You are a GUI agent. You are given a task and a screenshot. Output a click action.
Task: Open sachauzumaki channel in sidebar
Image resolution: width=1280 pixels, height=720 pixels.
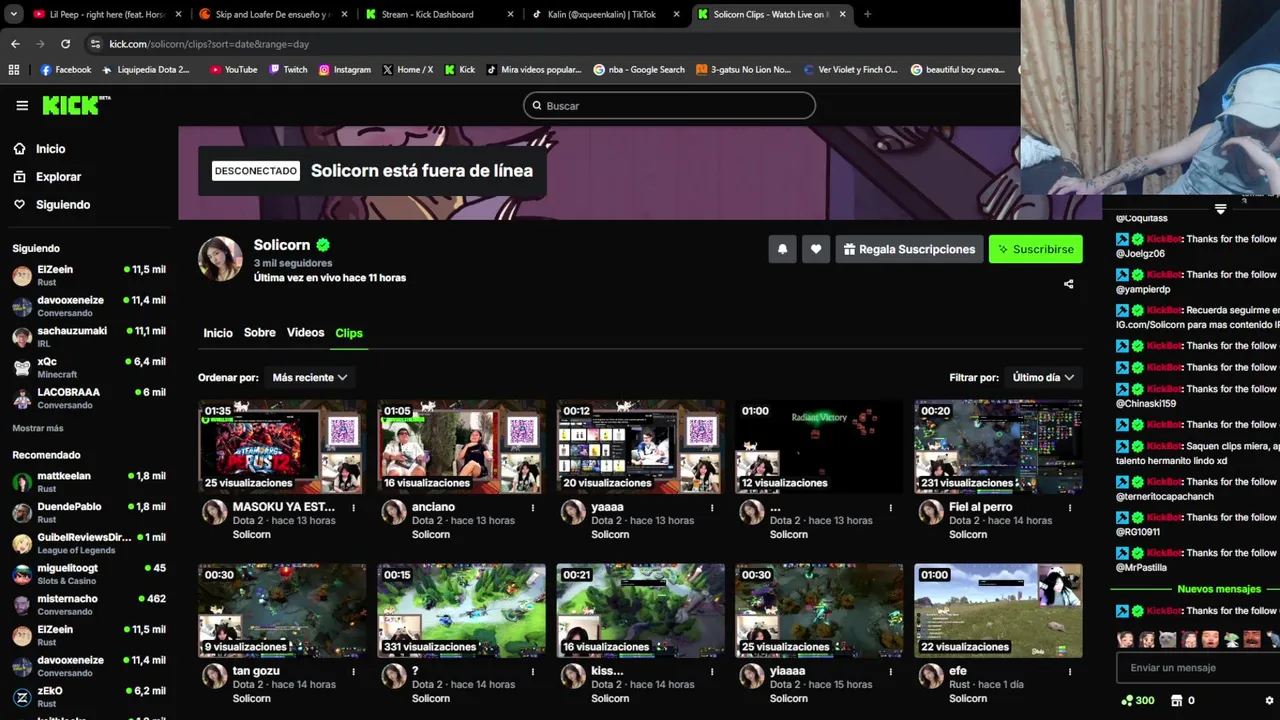tap(88, 337)
